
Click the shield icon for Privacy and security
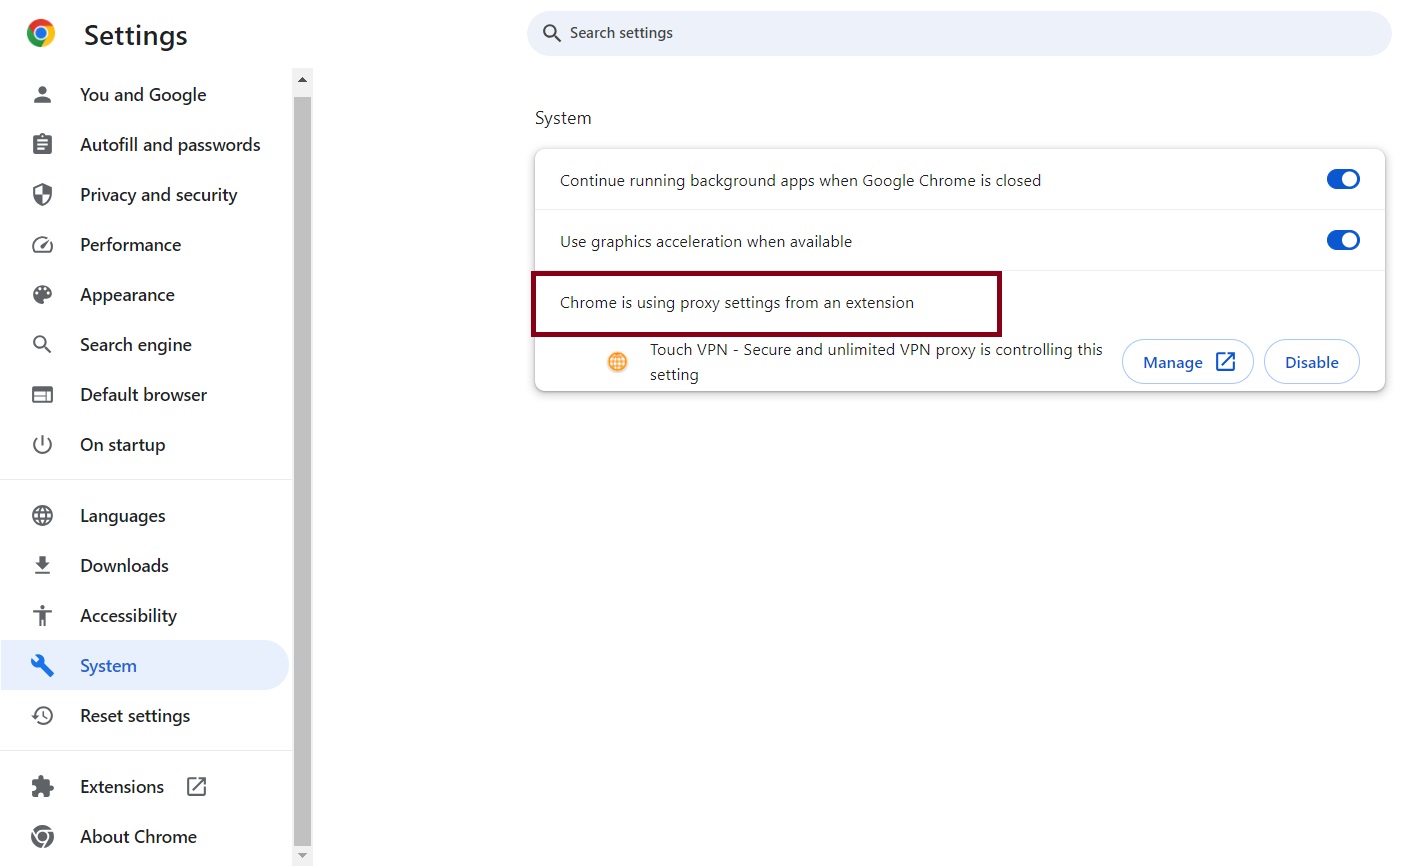pos(42,195)
